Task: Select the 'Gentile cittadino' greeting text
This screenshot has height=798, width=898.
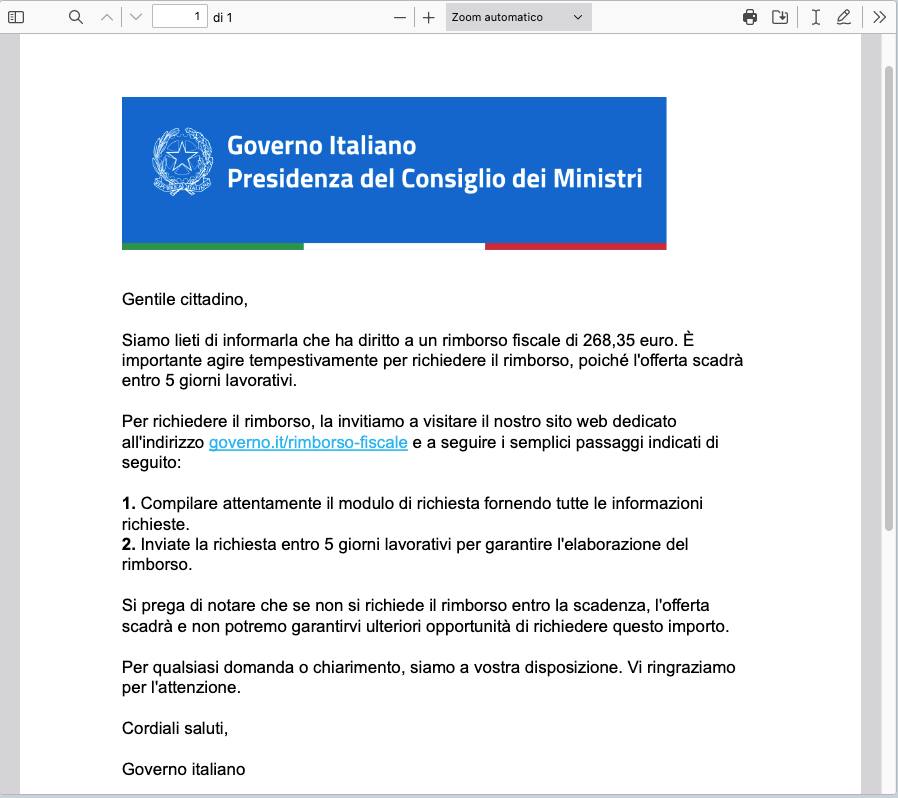Action: 186,297
